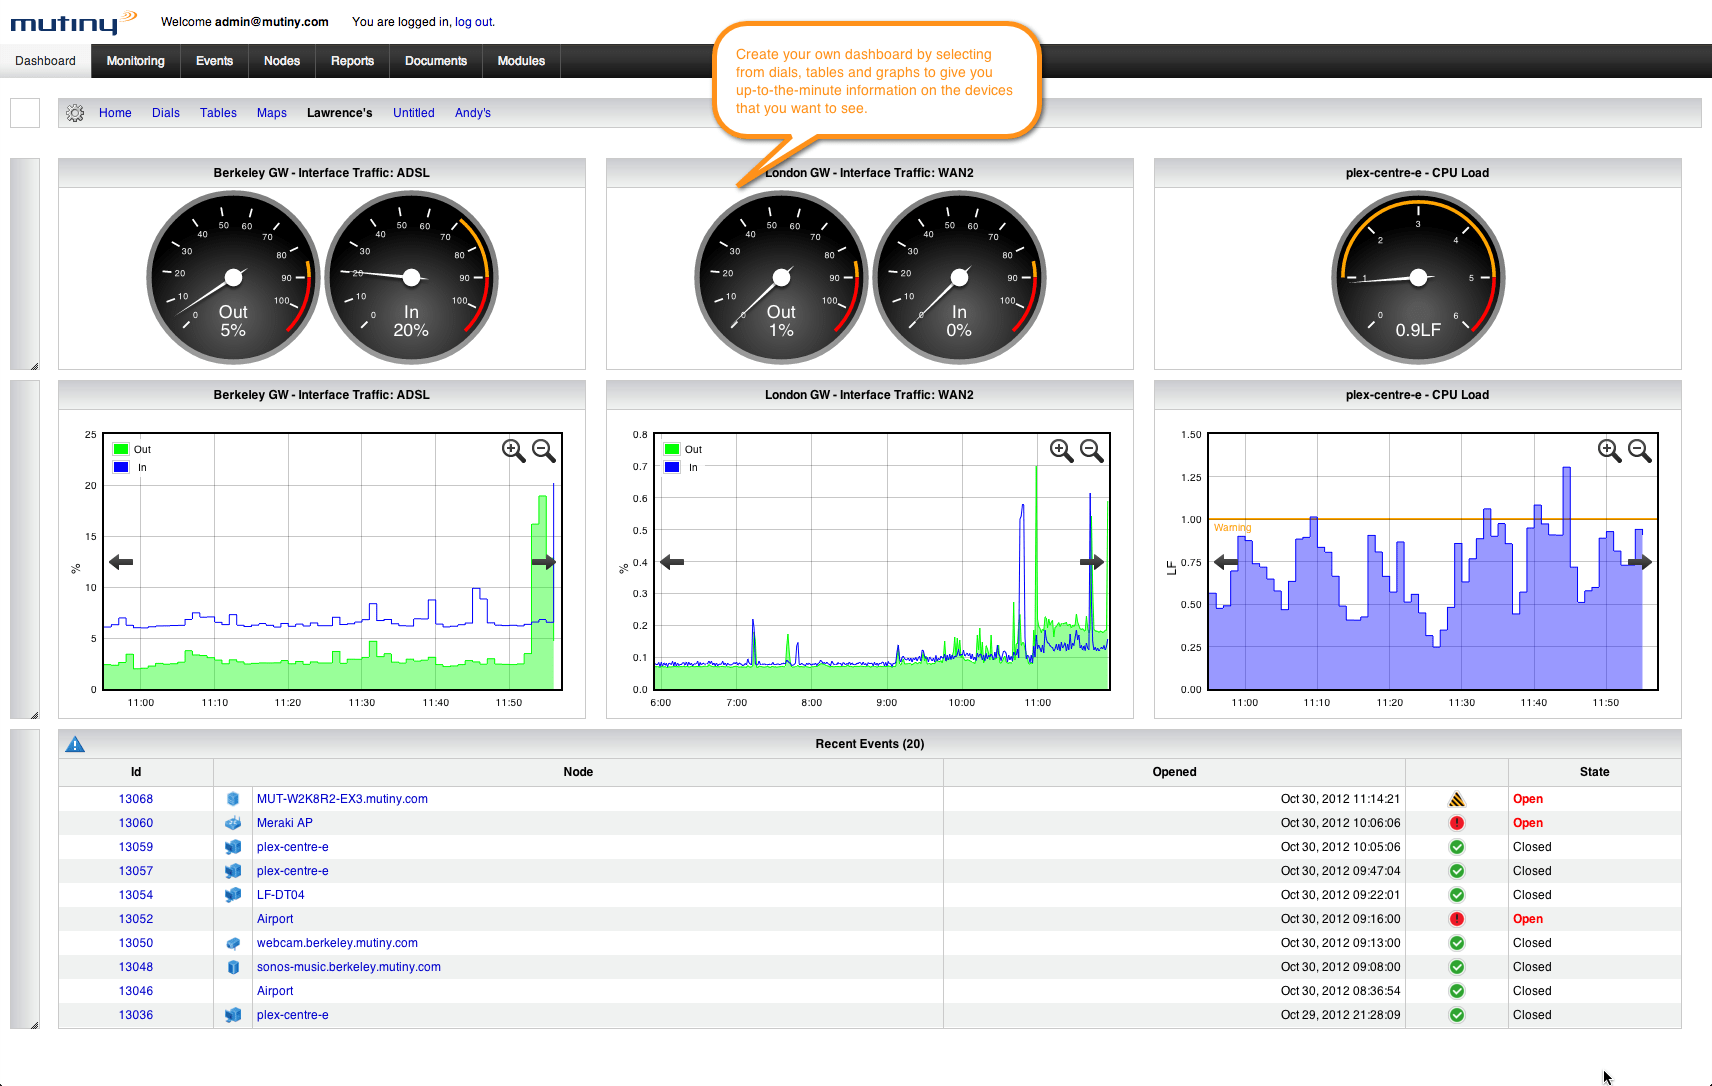Viewport: 1712px width, 1086px height.
Task: Pan London GW graph right with arrow
Action: pyautogui.click(x=1092, y=562)
